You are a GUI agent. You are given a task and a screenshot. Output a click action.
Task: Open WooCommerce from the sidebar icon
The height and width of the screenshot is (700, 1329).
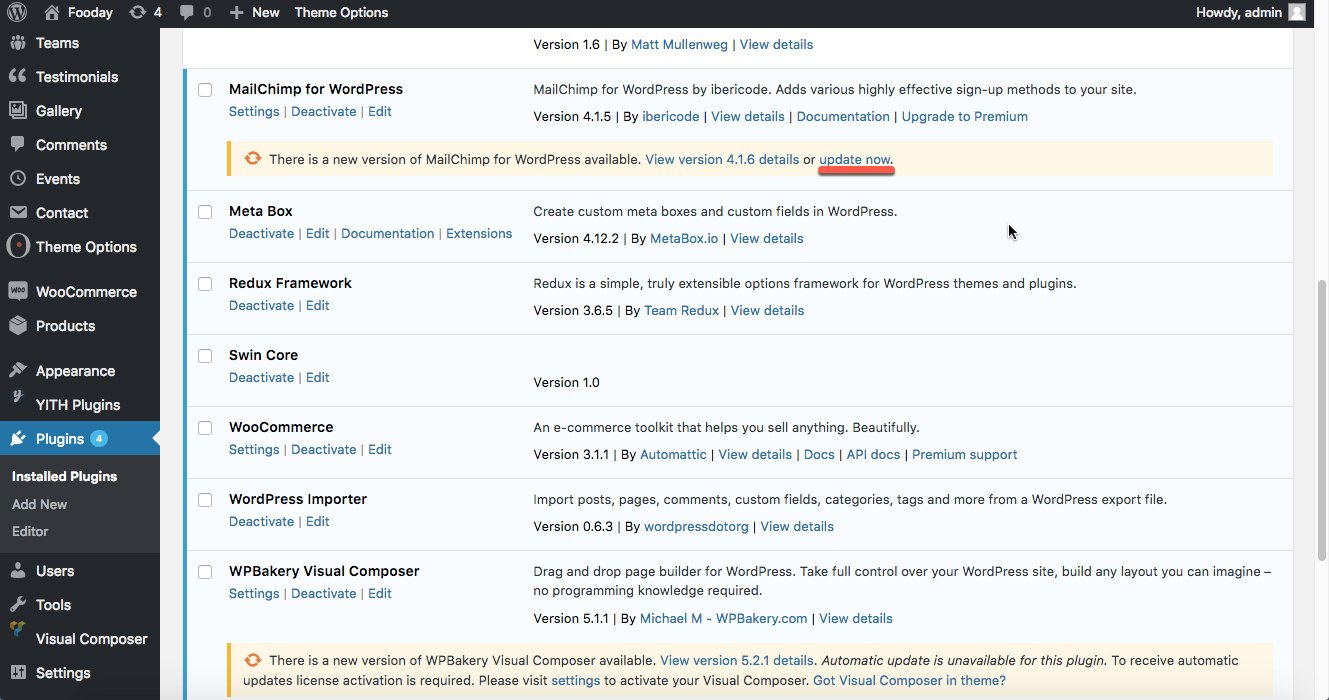18,292
